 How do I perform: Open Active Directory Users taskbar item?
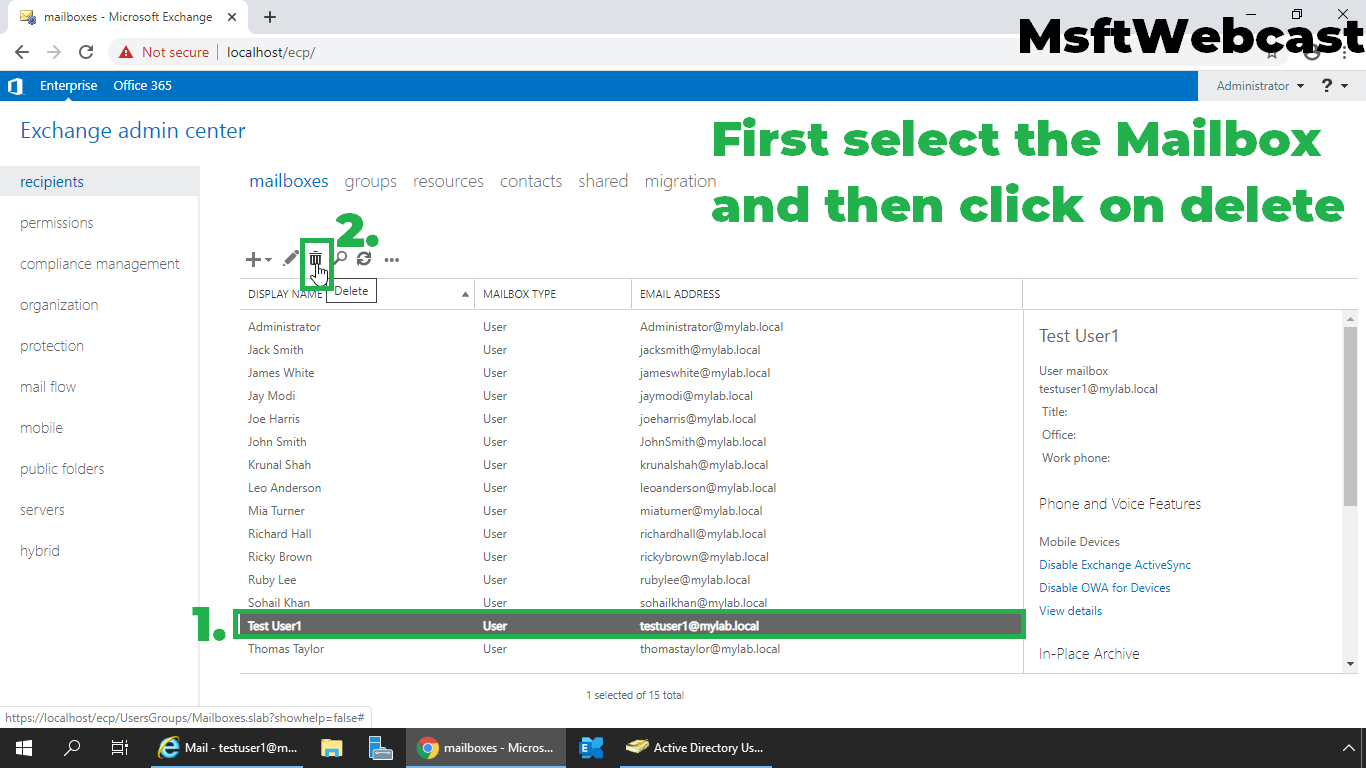tap(695, 748)
